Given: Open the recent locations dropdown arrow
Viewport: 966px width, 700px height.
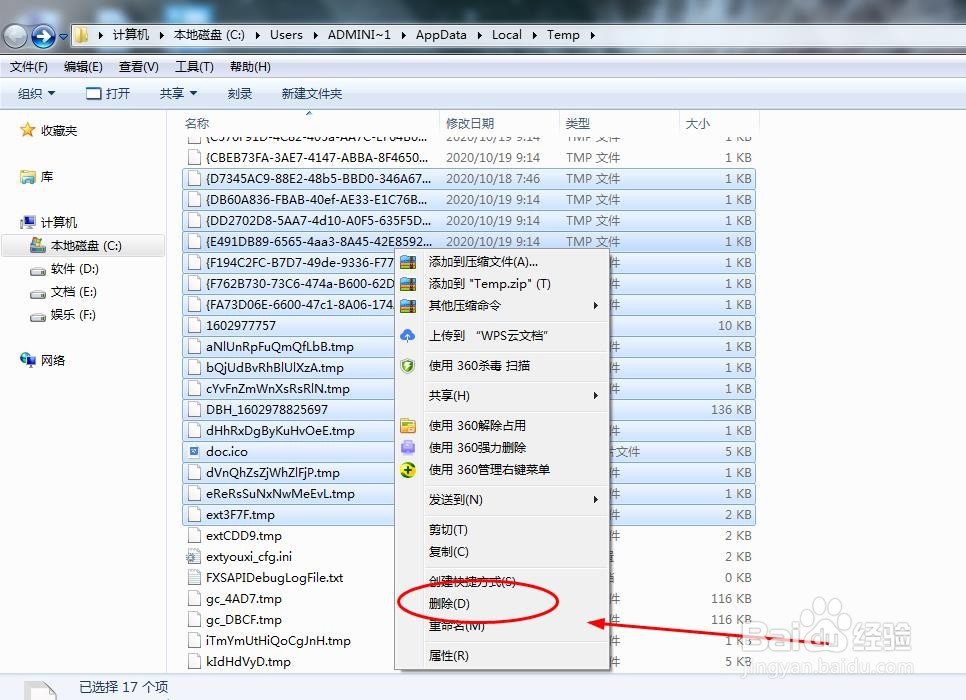Looking at the screenshot, I should click(63, 37).
